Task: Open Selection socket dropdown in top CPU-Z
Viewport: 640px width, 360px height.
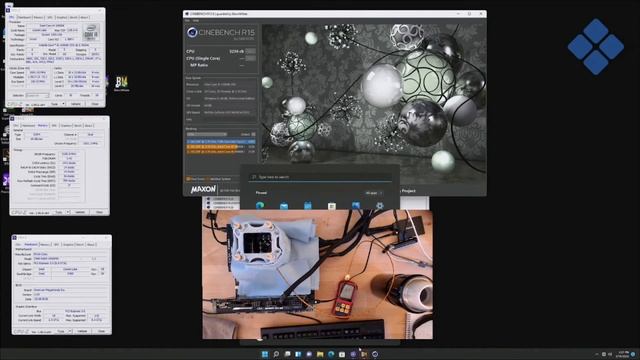Action: point(37,96)
